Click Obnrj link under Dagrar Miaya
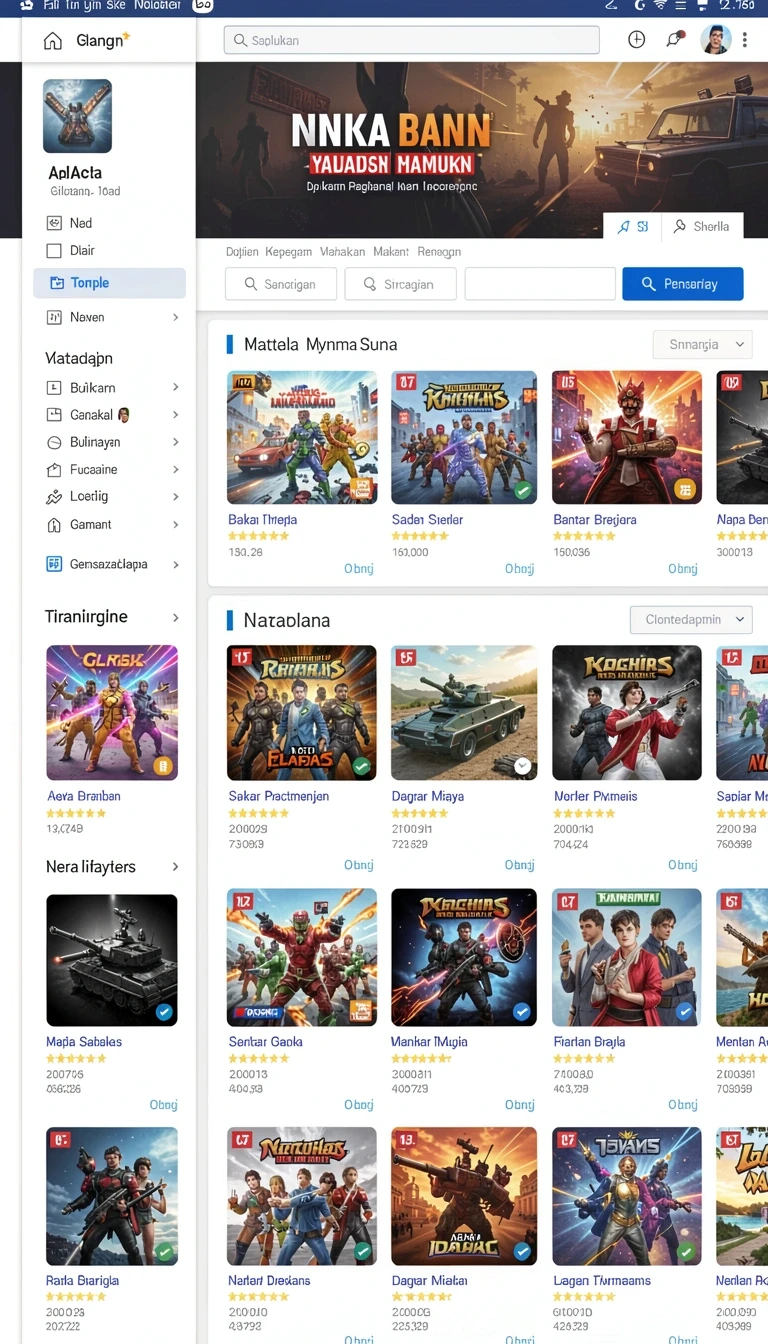768x1344 pixels. 519,865
